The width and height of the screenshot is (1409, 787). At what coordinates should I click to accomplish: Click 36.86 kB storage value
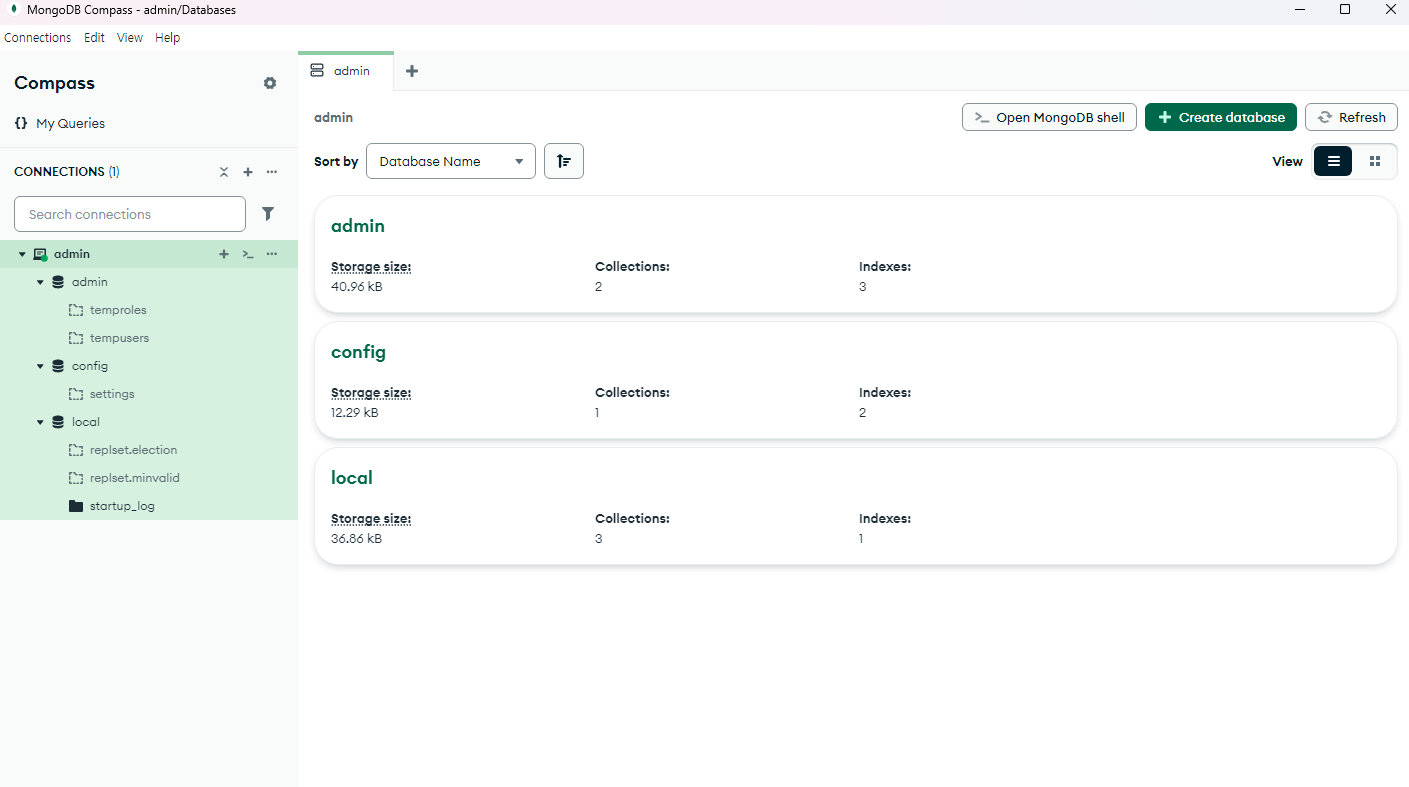pos(356,538)
